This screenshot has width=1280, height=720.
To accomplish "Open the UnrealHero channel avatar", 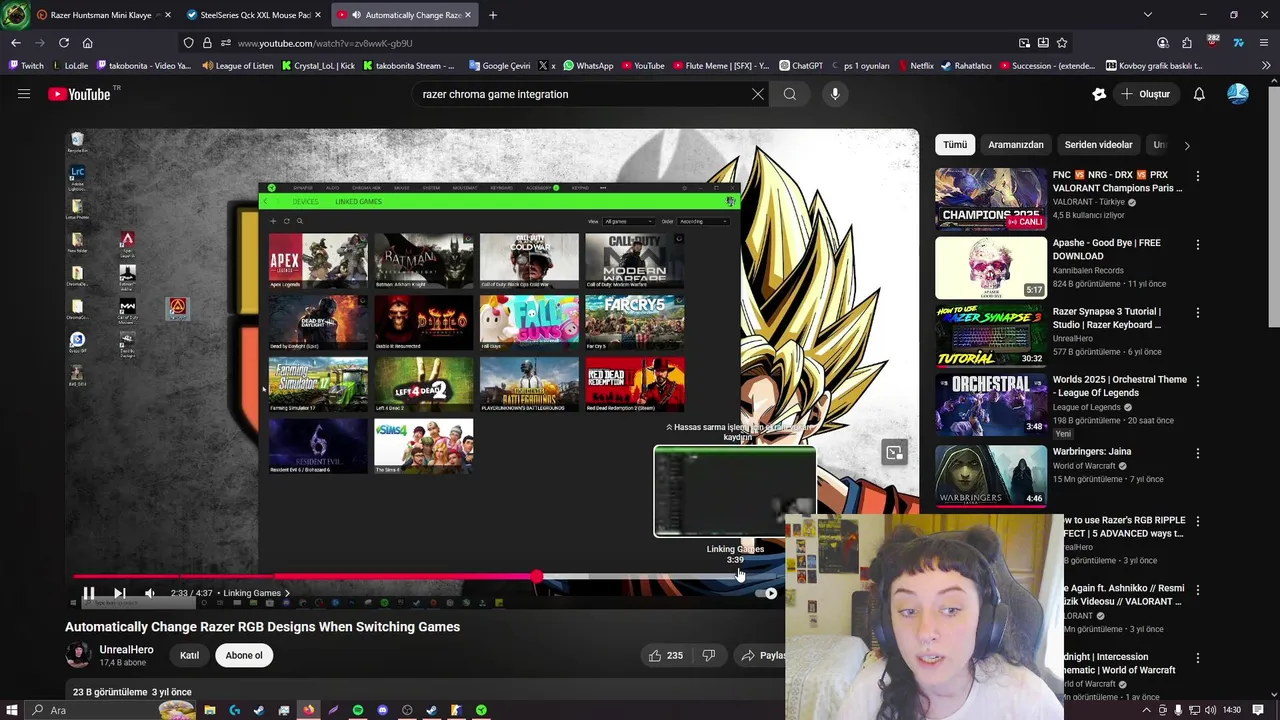I will (x=78, y=656).
